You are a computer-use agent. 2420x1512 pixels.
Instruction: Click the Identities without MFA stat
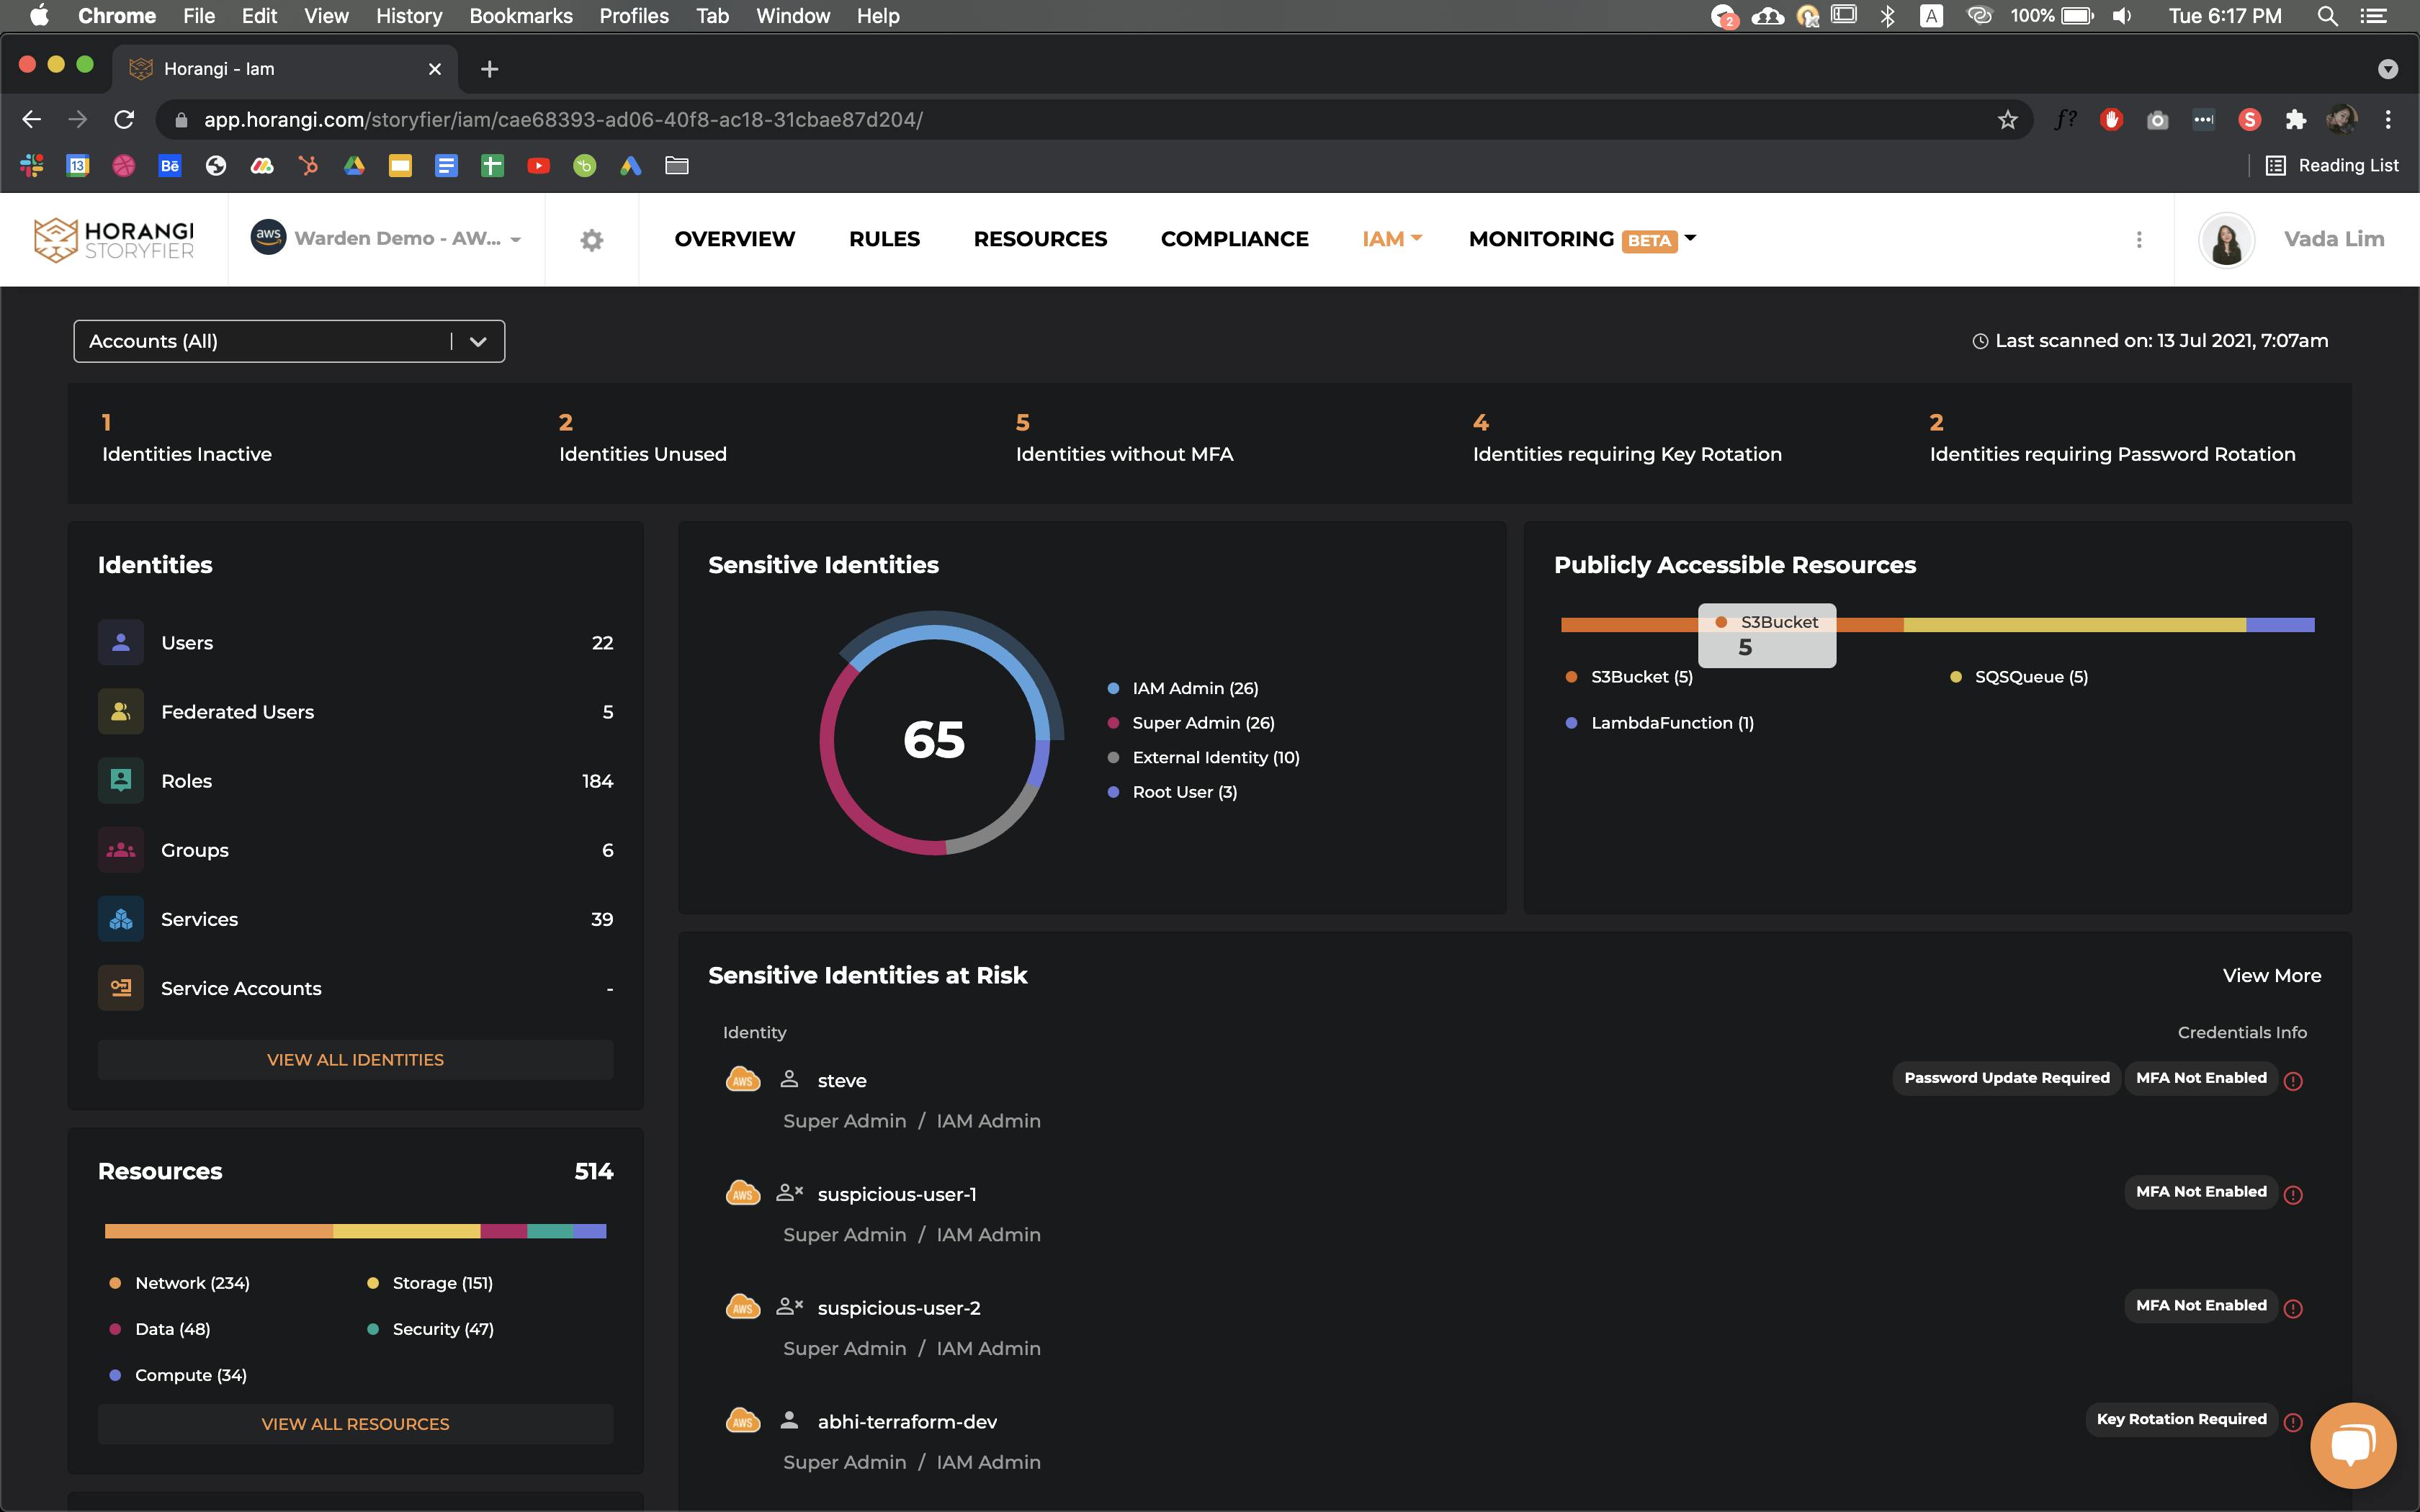pyautogui.click(x=1123, y=439)
